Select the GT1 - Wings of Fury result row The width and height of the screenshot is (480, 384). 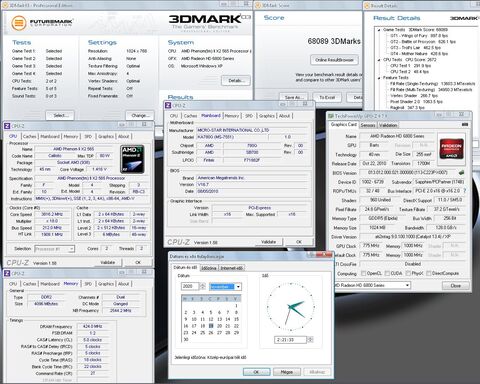pyautogui.click(x=419, y=36)
